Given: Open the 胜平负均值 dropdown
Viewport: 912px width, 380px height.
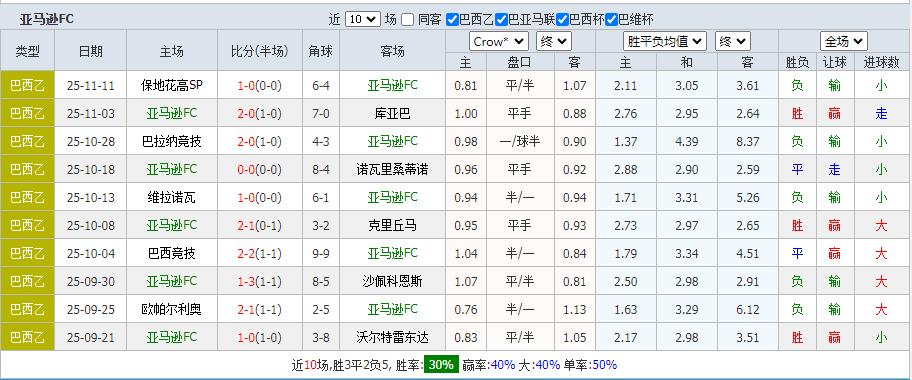Looking at the screenshot, I should (665, 41).
